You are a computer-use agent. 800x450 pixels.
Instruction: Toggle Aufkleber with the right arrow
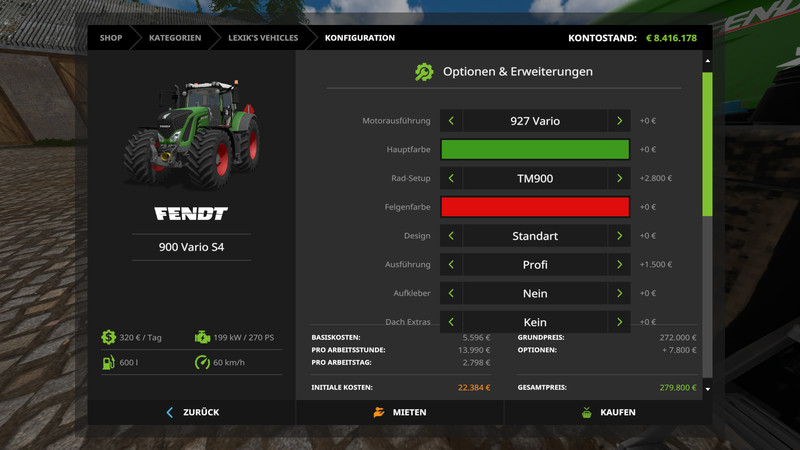620,294
